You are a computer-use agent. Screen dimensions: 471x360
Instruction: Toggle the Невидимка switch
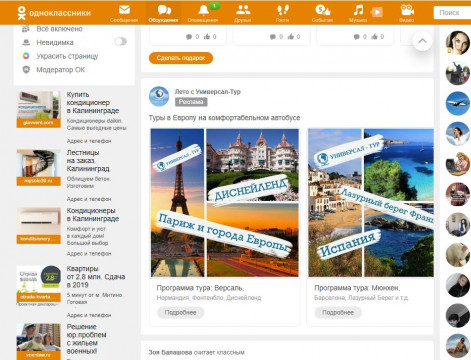[120, 42]
